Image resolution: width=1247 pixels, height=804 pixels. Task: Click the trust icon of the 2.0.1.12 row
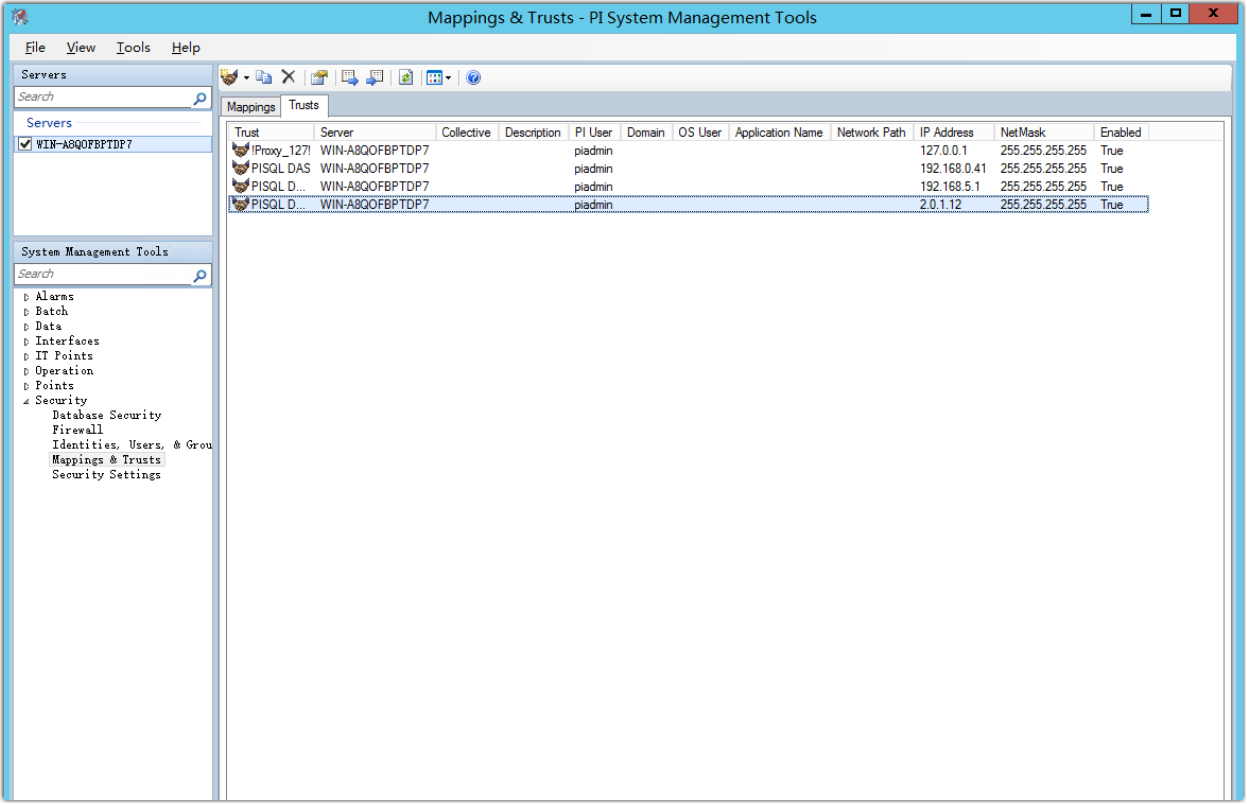tap(240, 204)
